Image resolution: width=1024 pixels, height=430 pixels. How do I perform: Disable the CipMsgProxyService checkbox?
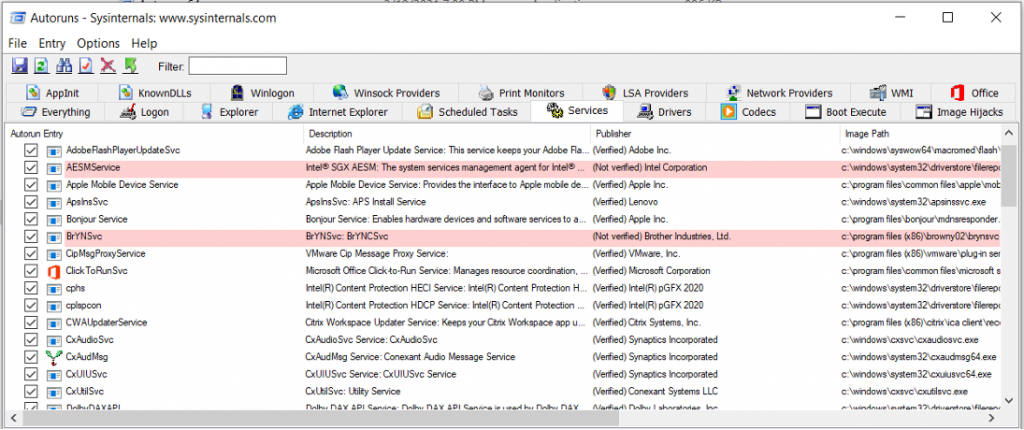[31, 254]
